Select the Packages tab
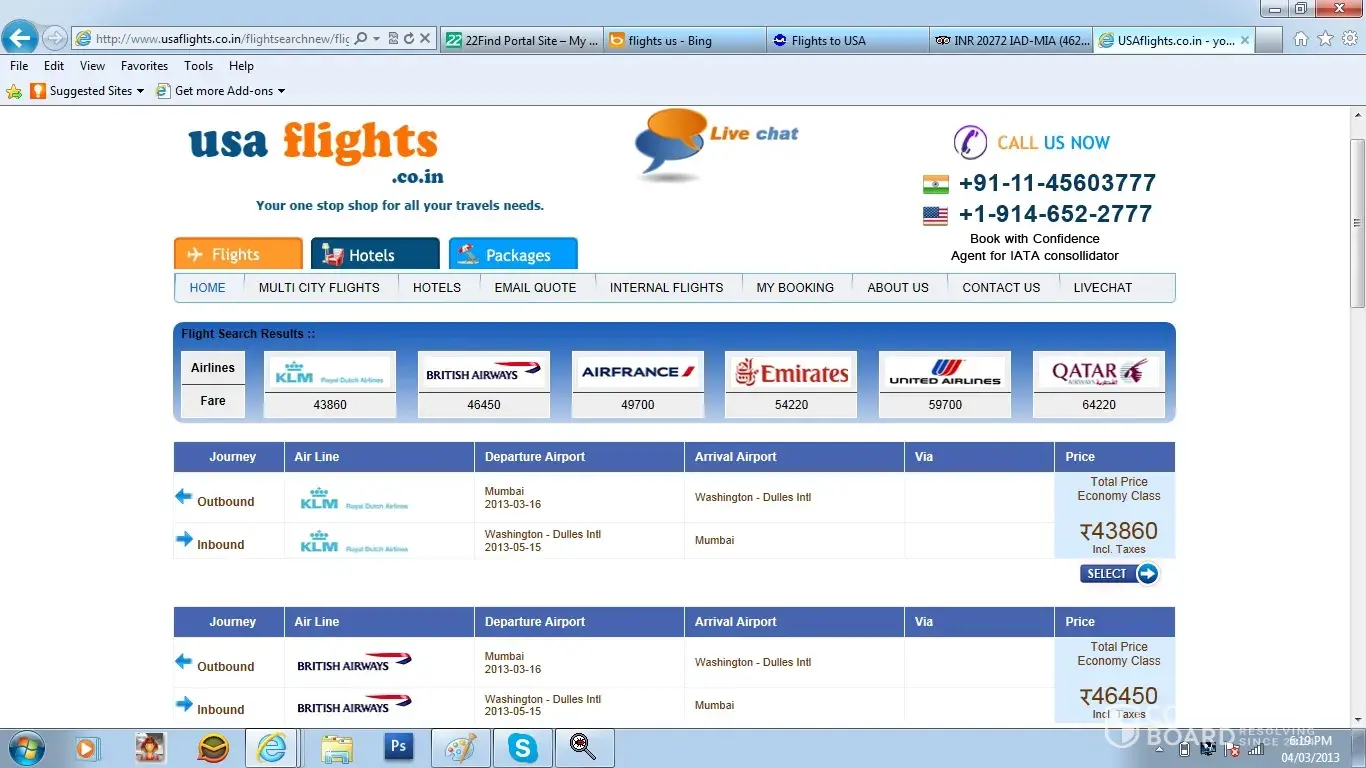 click(x=513, y=254)
